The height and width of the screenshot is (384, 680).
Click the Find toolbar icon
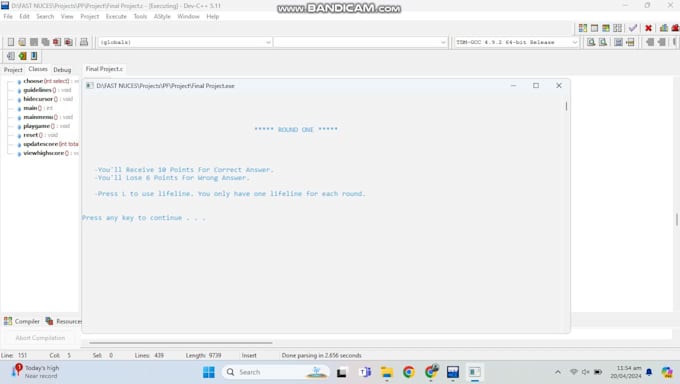tap(591, 42)
